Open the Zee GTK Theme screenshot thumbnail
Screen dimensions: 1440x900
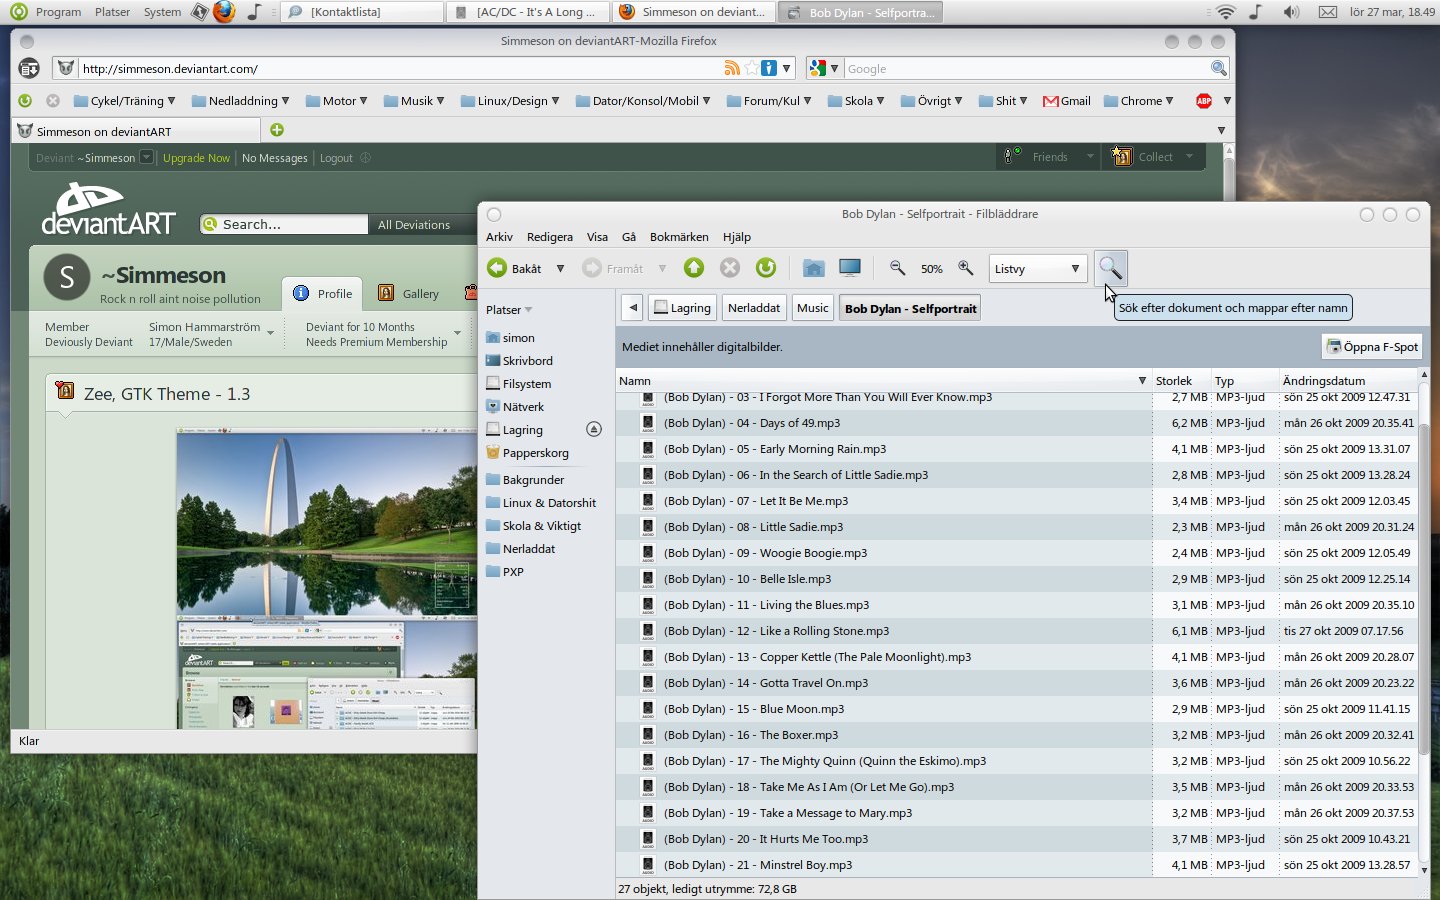click(x=326, y=578)
